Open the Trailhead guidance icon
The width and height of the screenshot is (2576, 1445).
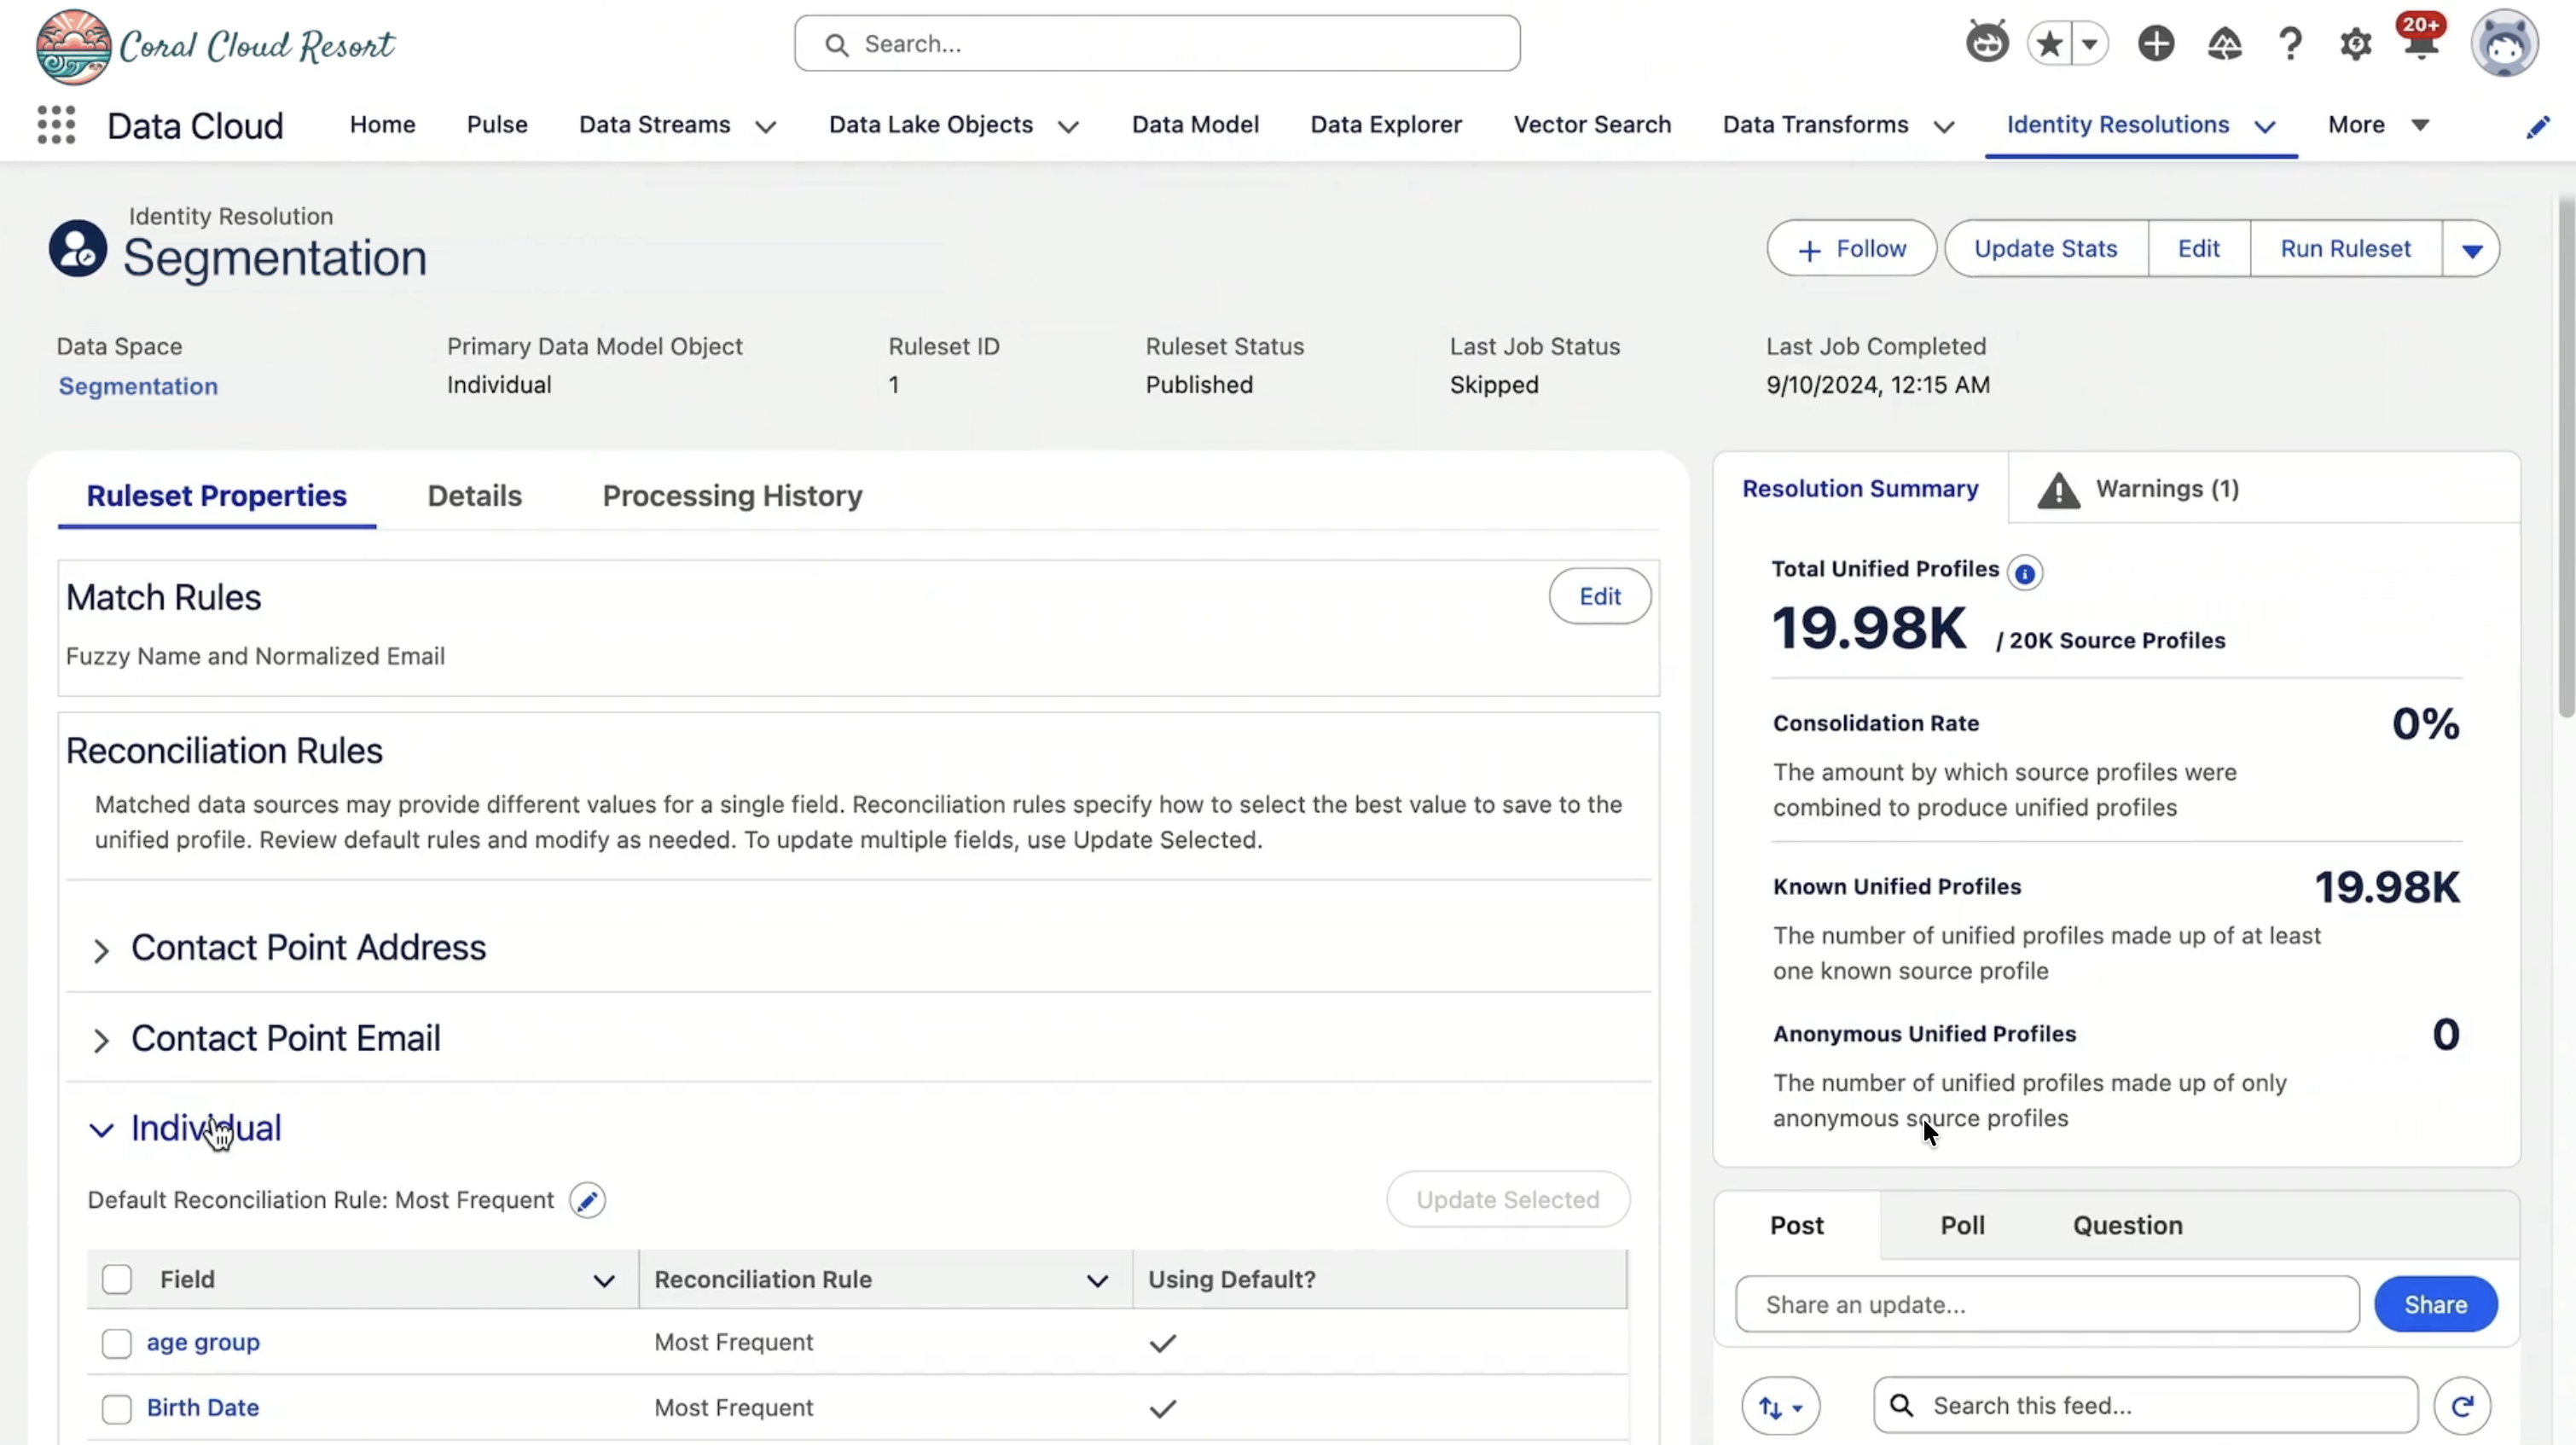pyautogui.click(x=2224, y=43)
